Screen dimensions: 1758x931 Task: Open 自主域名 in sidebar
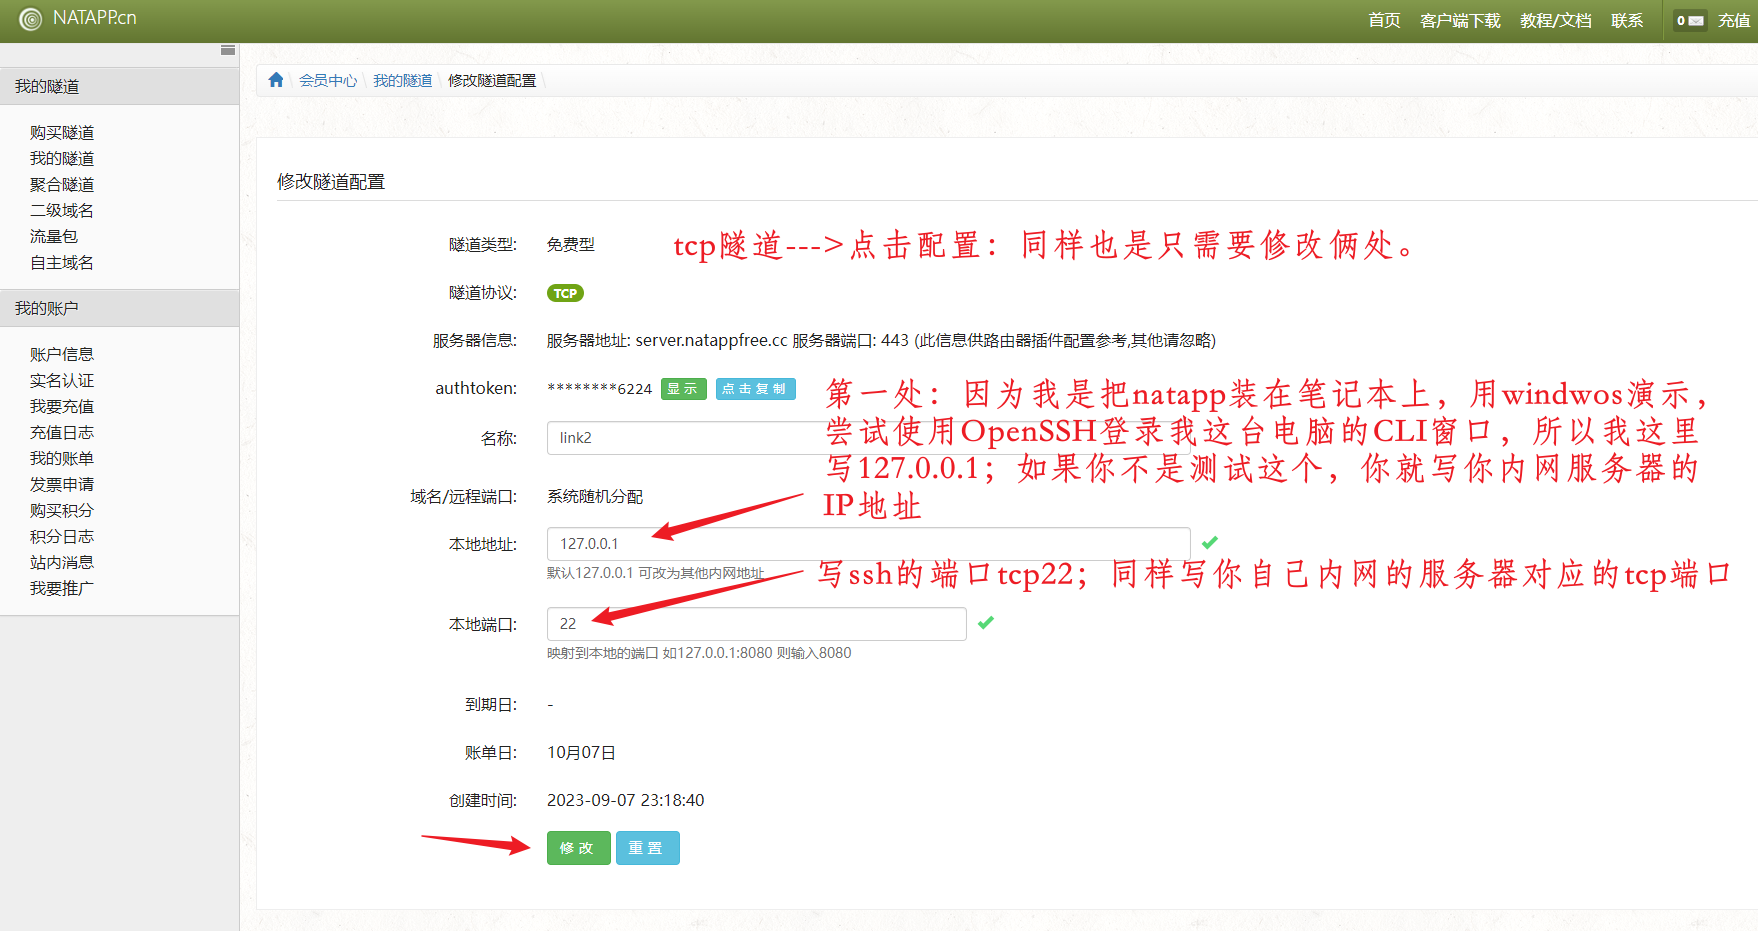(62, 262)
